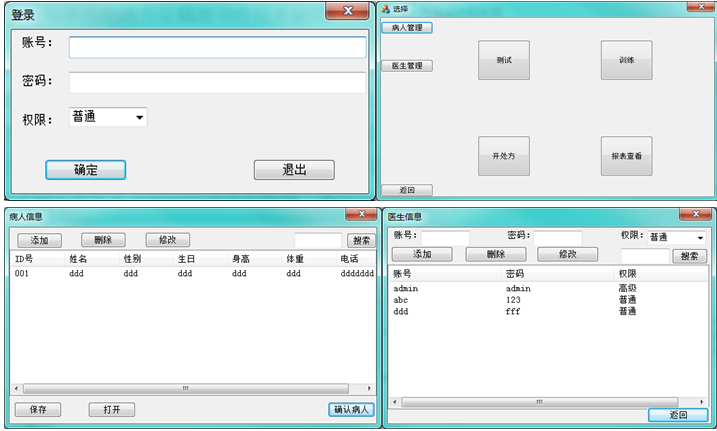
Task: Click the 身高 column header
Action: point(255,259)
